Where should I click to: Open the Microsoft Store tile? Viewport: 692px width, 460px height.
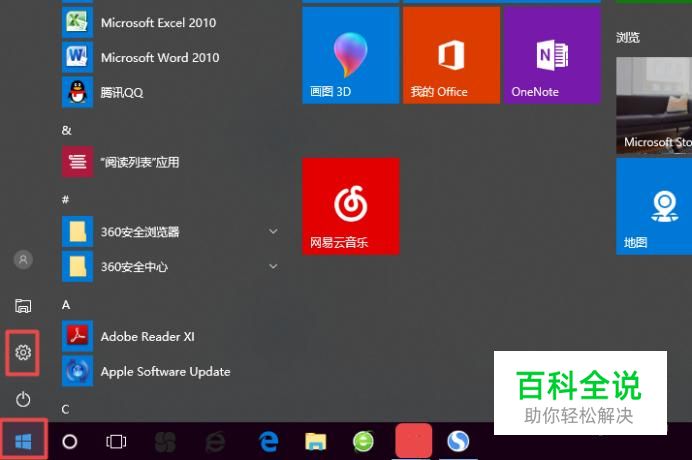point(654,105)
